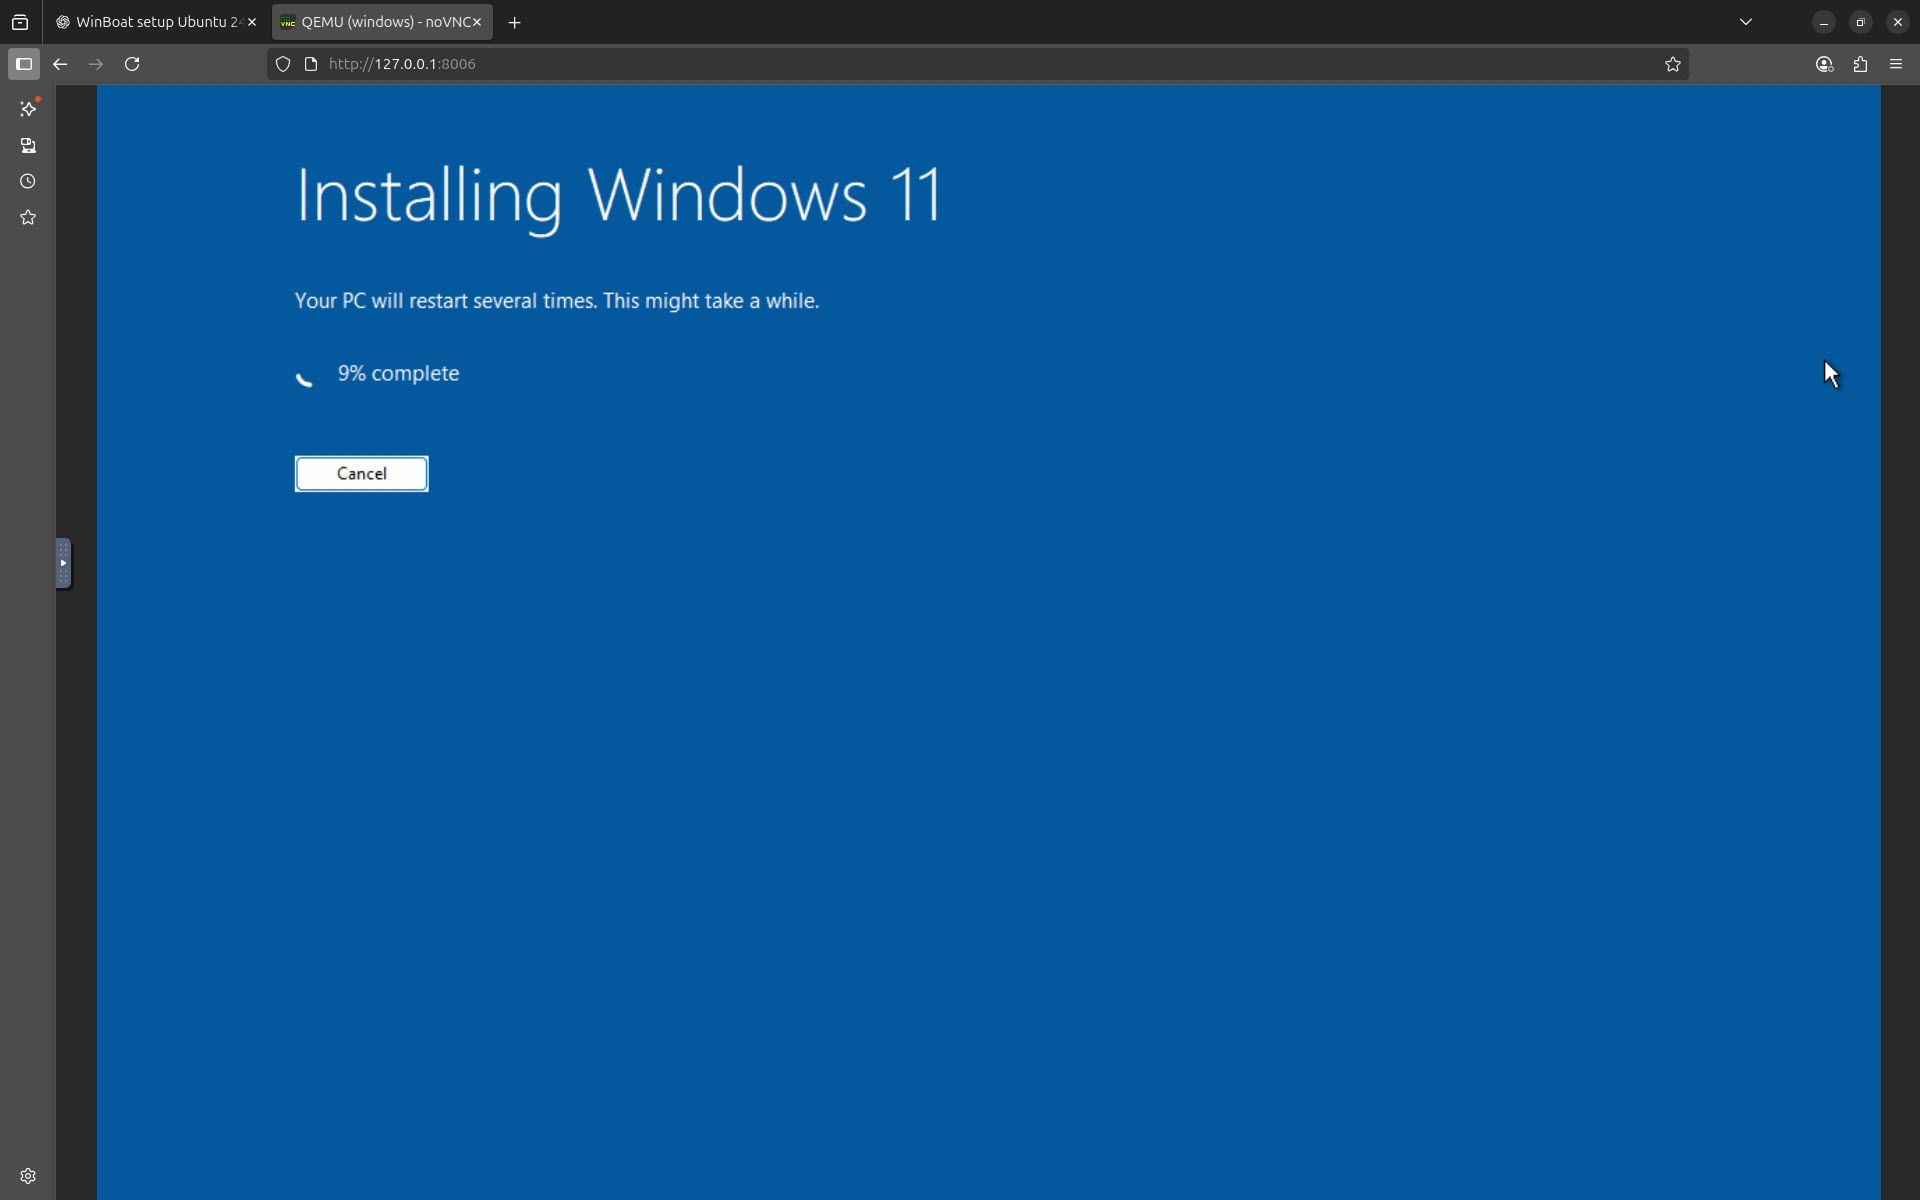Cancel the Windows 11 installation

coord(361,474)
